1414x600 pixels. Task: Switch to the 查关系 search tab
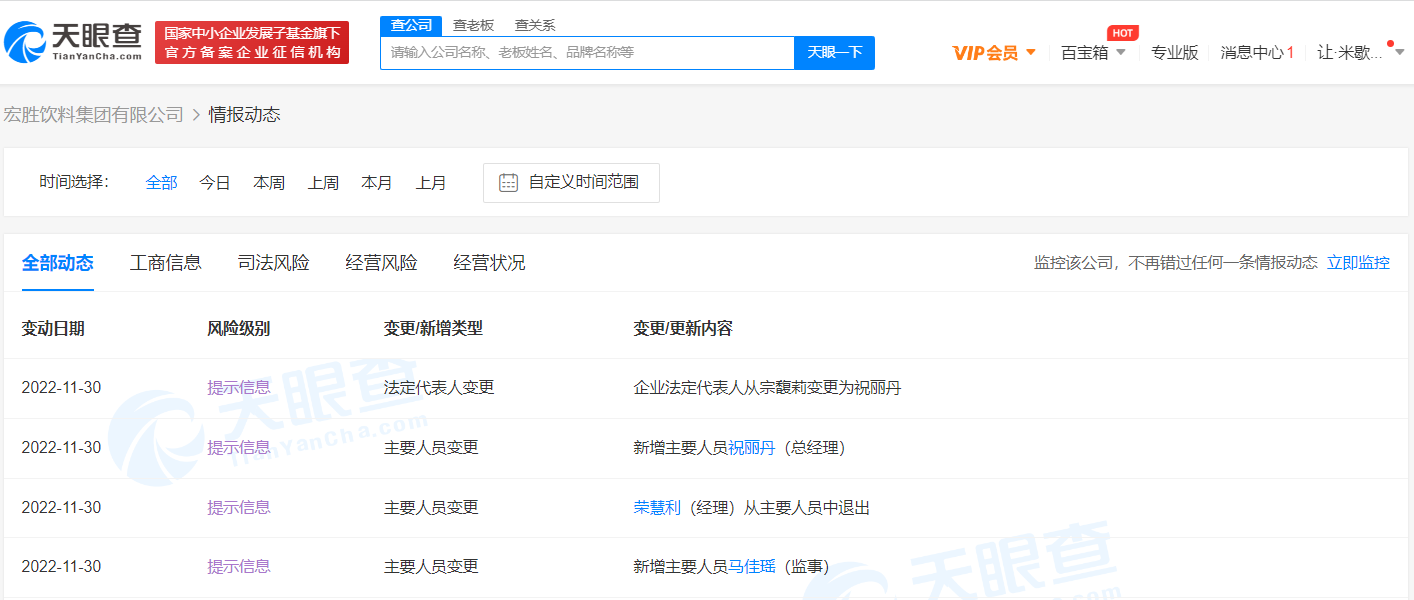tap(535, 25)
